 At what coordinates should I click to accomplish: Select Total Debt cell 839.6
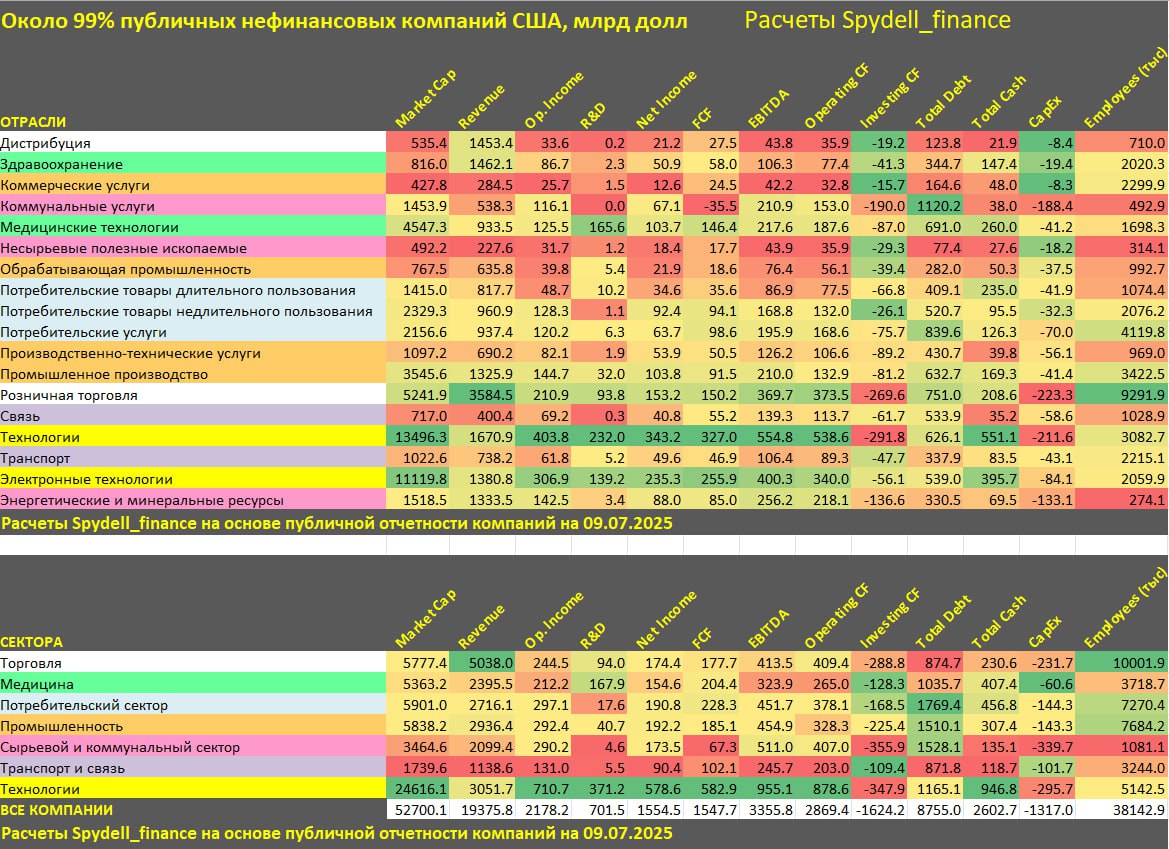[x=935, y=332]
